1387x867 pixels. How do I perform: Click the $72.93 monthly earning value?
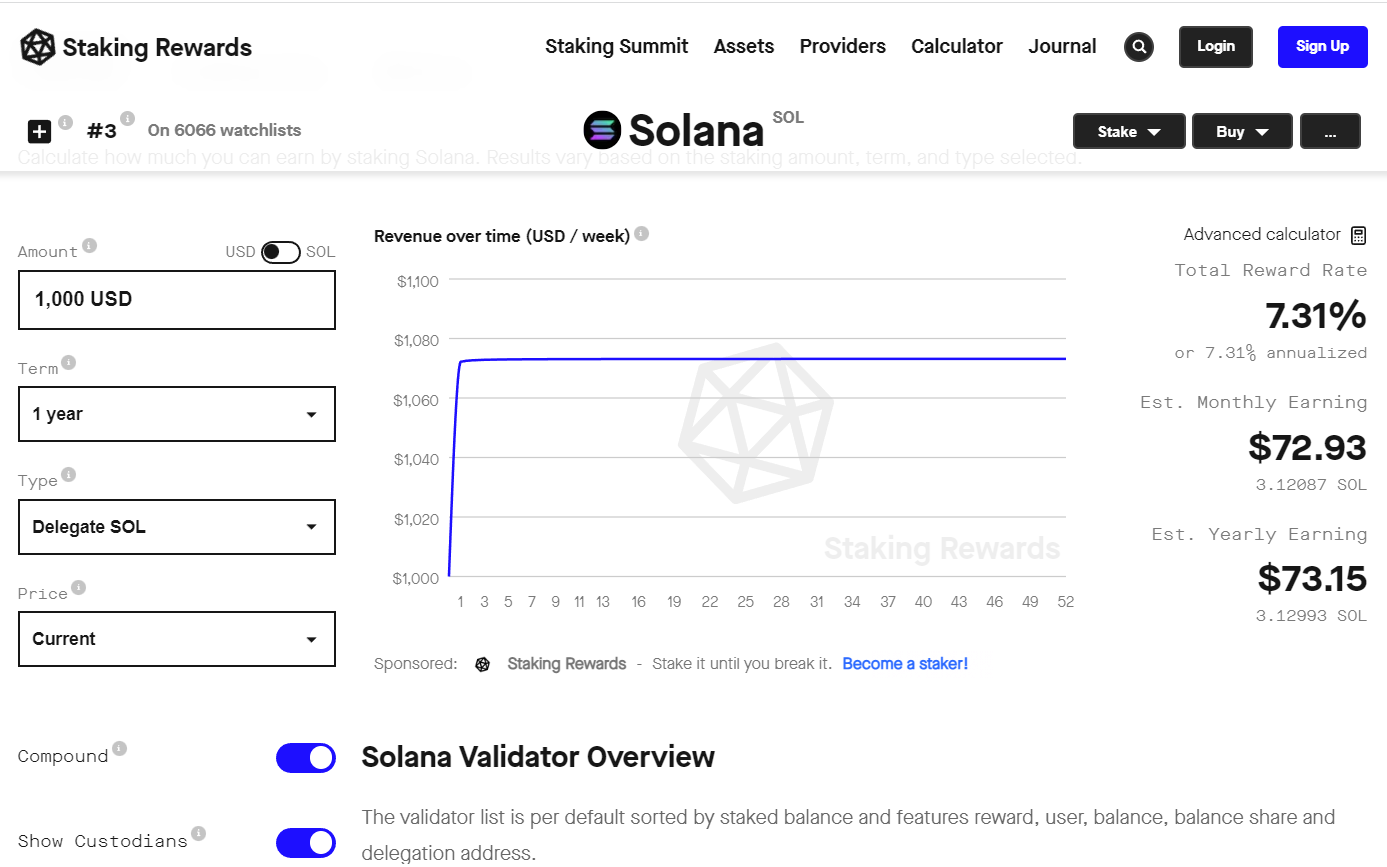(x=1308, y=447)
